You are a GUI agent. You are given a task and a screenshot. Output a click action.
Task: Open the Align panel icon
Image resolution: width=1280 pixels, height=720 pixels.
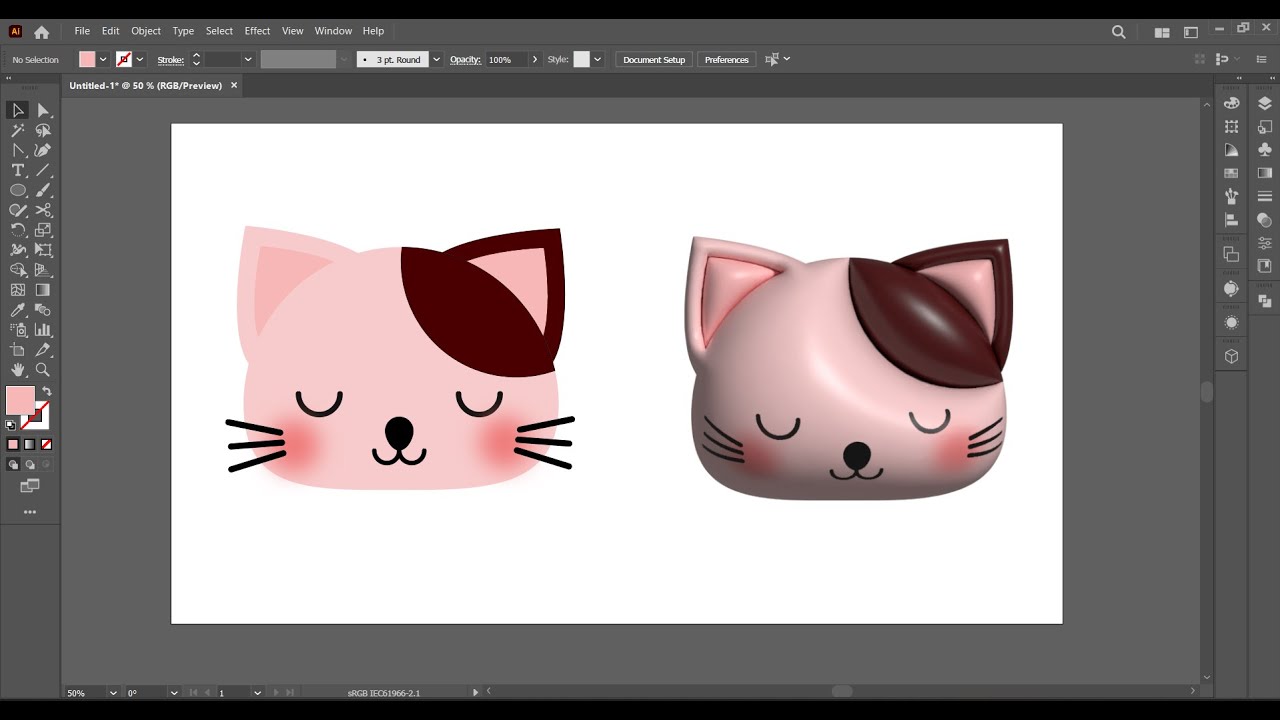[1232, 220]
